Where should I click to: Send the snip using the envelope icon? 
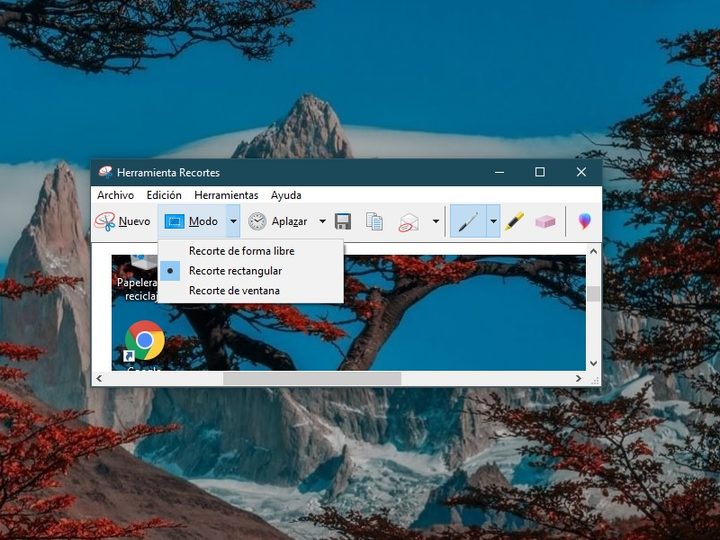click(x=408, y=221)
